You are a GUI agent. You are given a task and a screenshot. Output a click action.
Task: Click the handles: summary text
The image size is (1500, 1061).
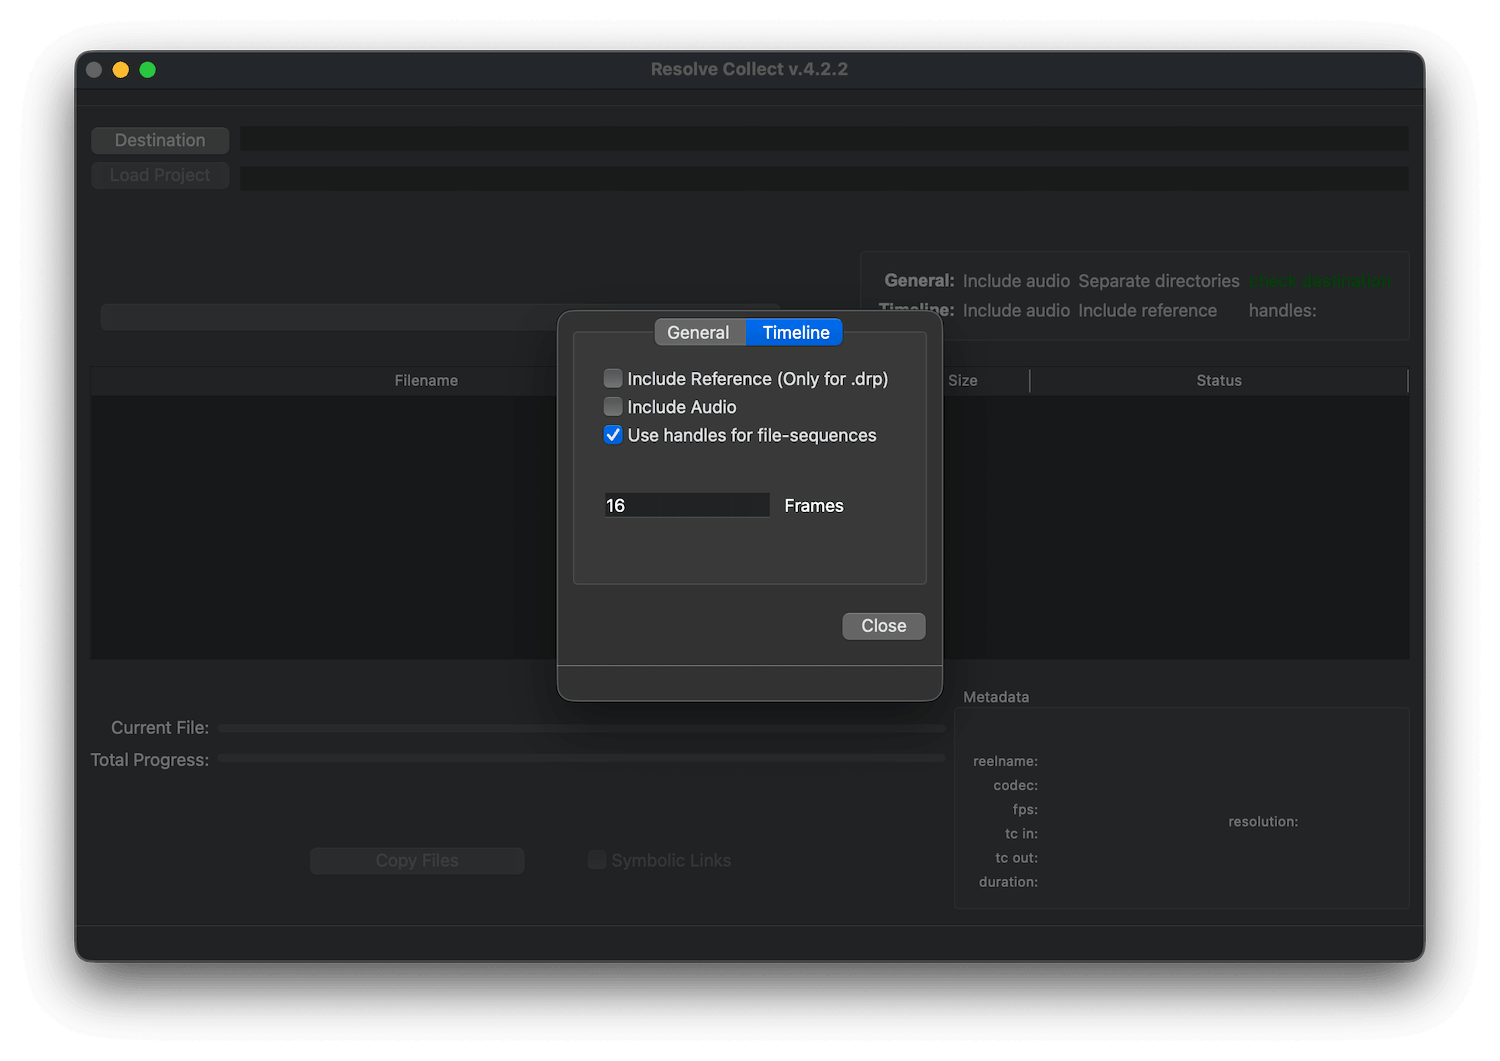click(x=1283, y=311)
